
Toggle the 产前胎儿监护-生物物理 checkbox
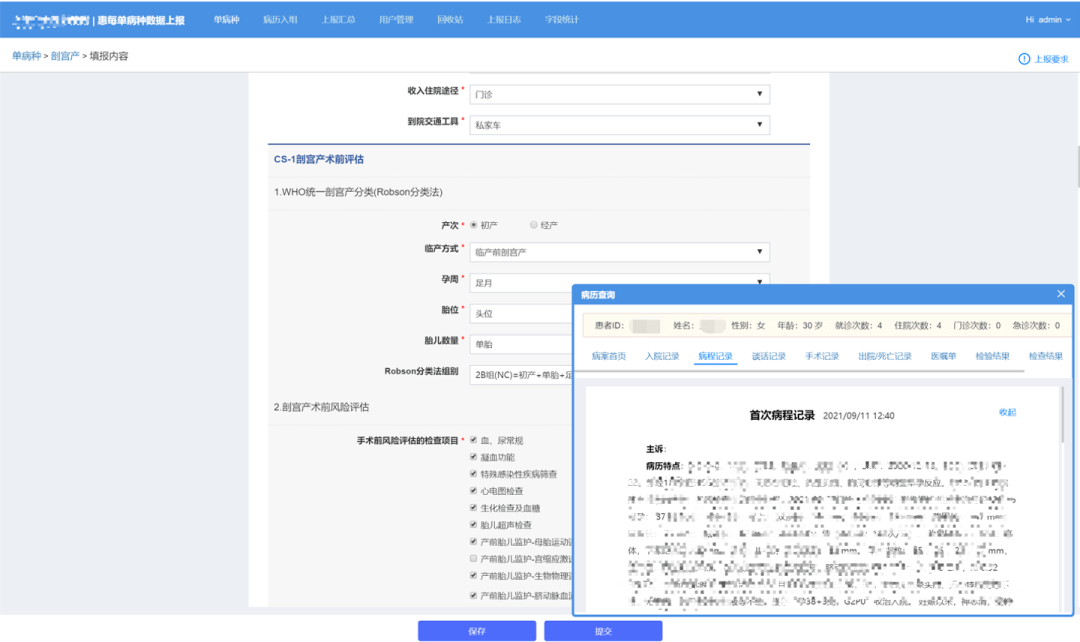tap(473, 575)
